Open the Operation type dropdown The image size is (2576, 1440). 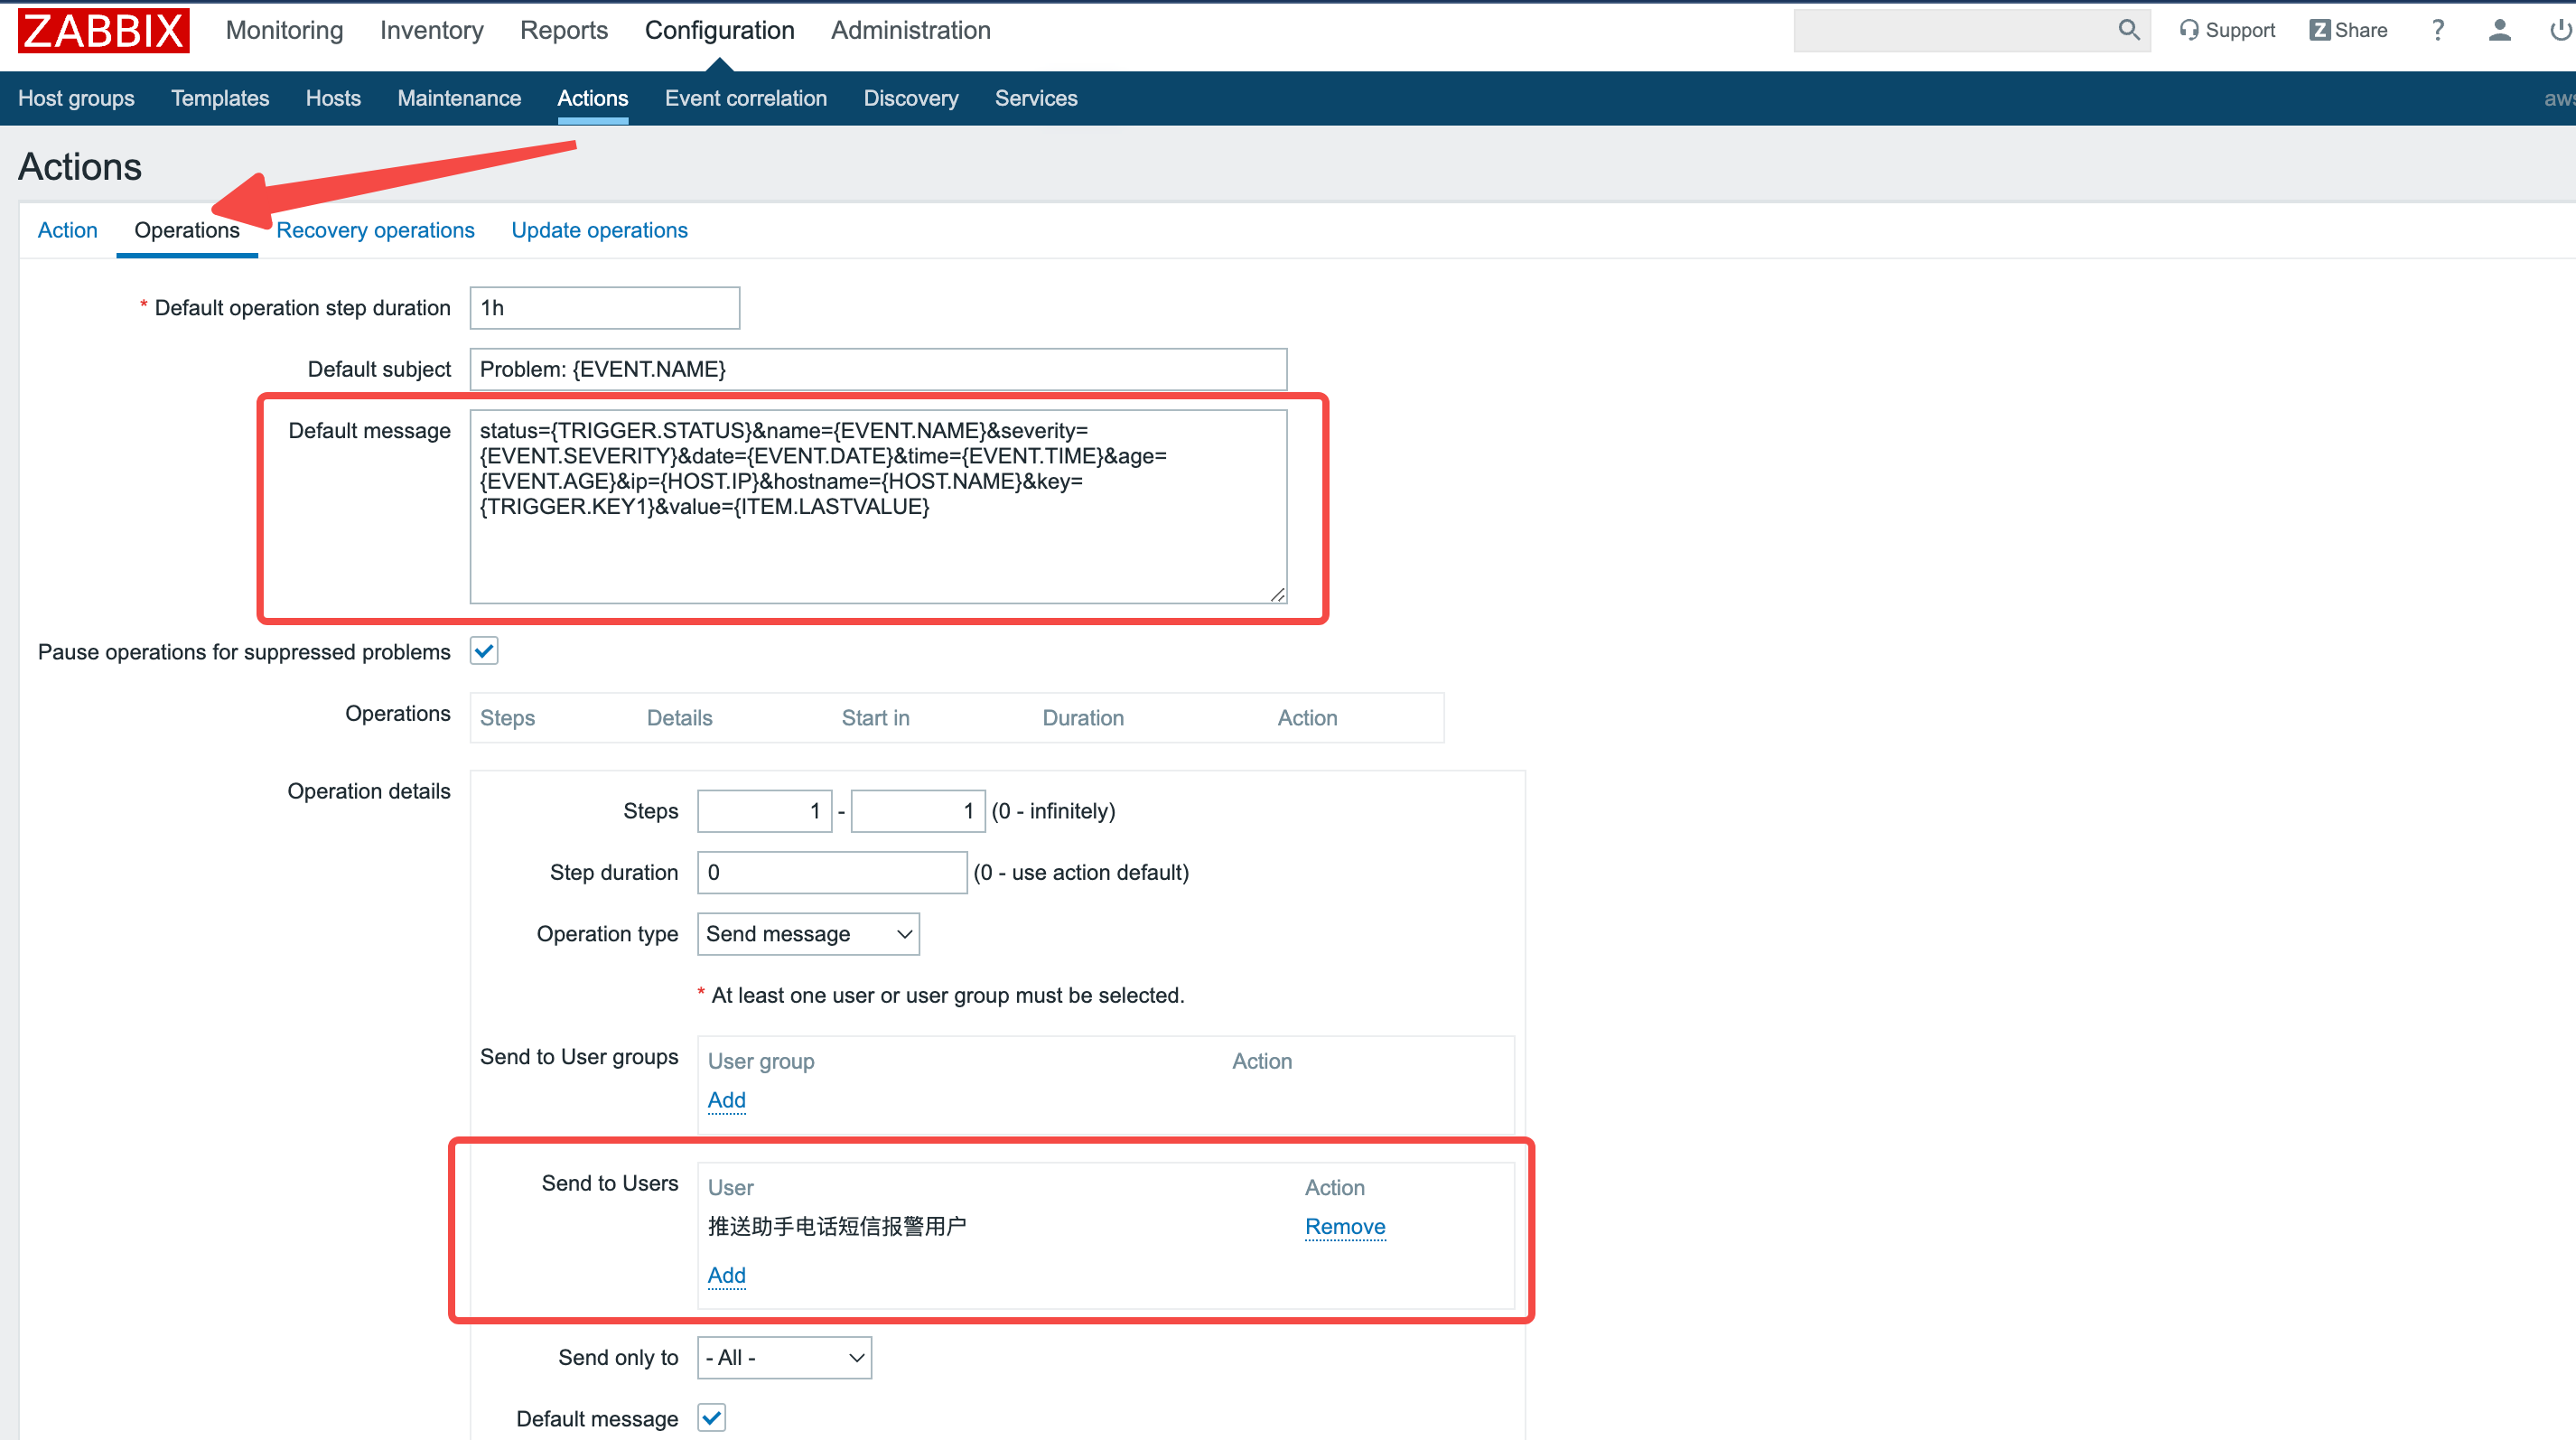click(808, 934)
